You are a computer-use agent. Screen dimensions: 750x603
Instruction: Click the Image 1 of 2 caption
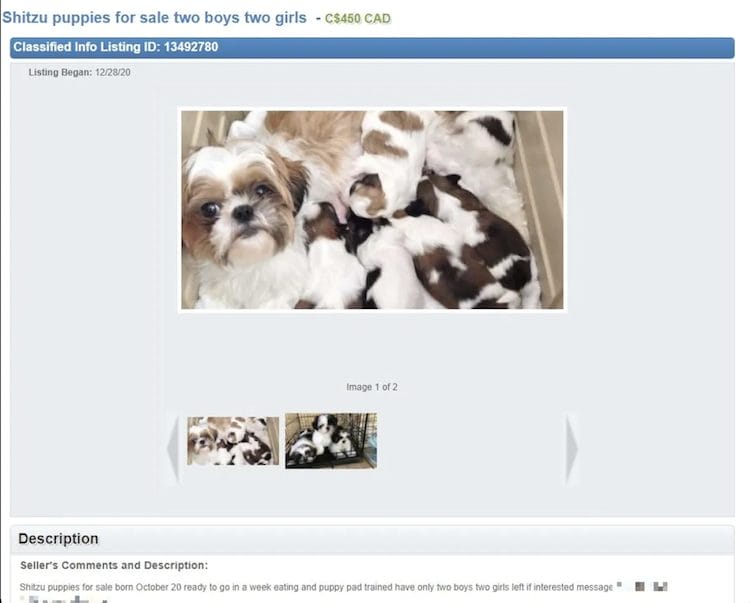click(372, 387)
